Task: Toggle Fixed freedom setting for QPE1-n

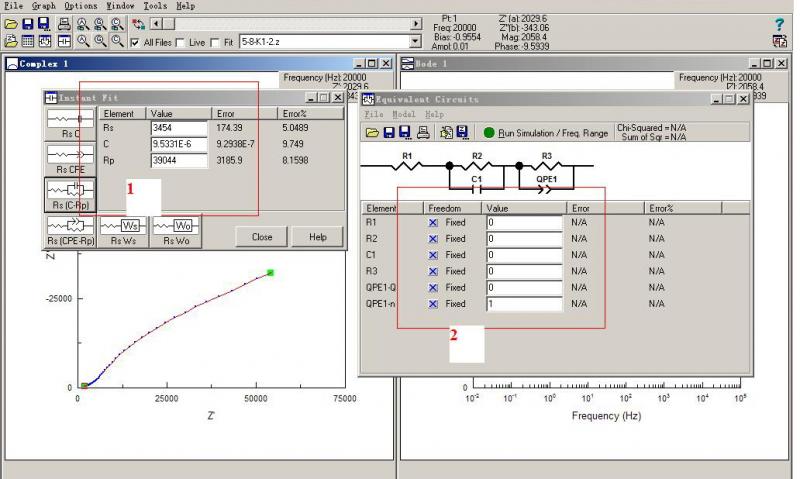Action: 434,303
